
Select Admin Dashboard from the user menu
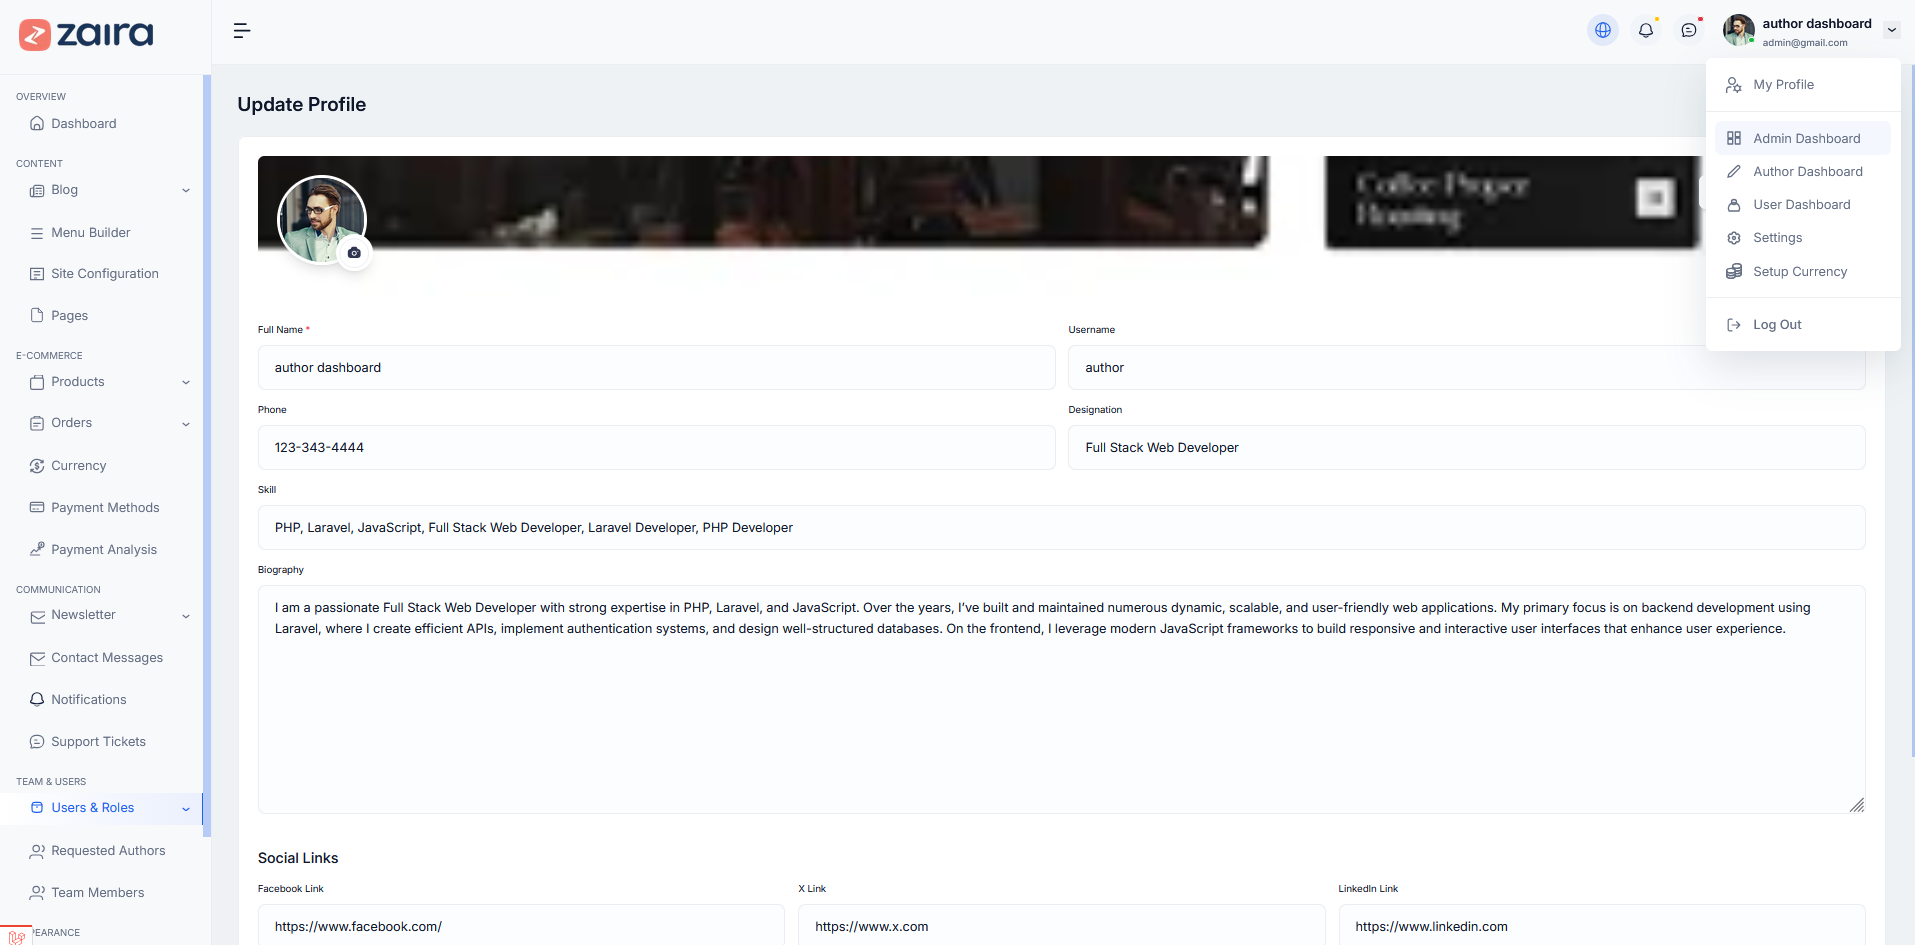(x=1805, y=139)
